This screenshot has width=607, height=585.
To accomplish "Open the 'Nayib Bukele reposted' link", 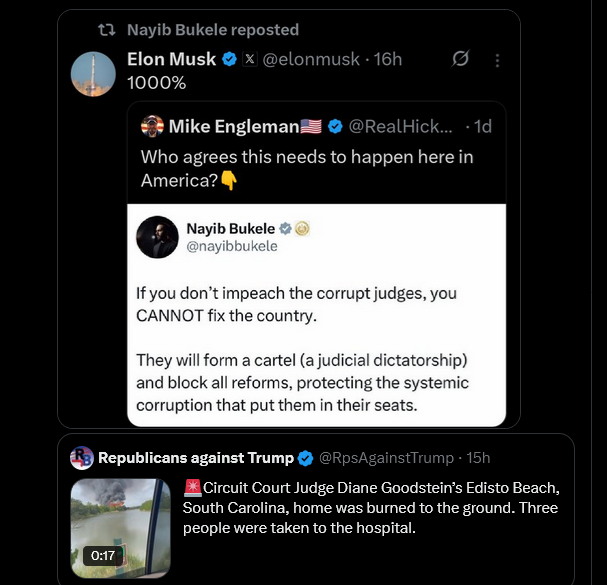I will pos(212,30).
